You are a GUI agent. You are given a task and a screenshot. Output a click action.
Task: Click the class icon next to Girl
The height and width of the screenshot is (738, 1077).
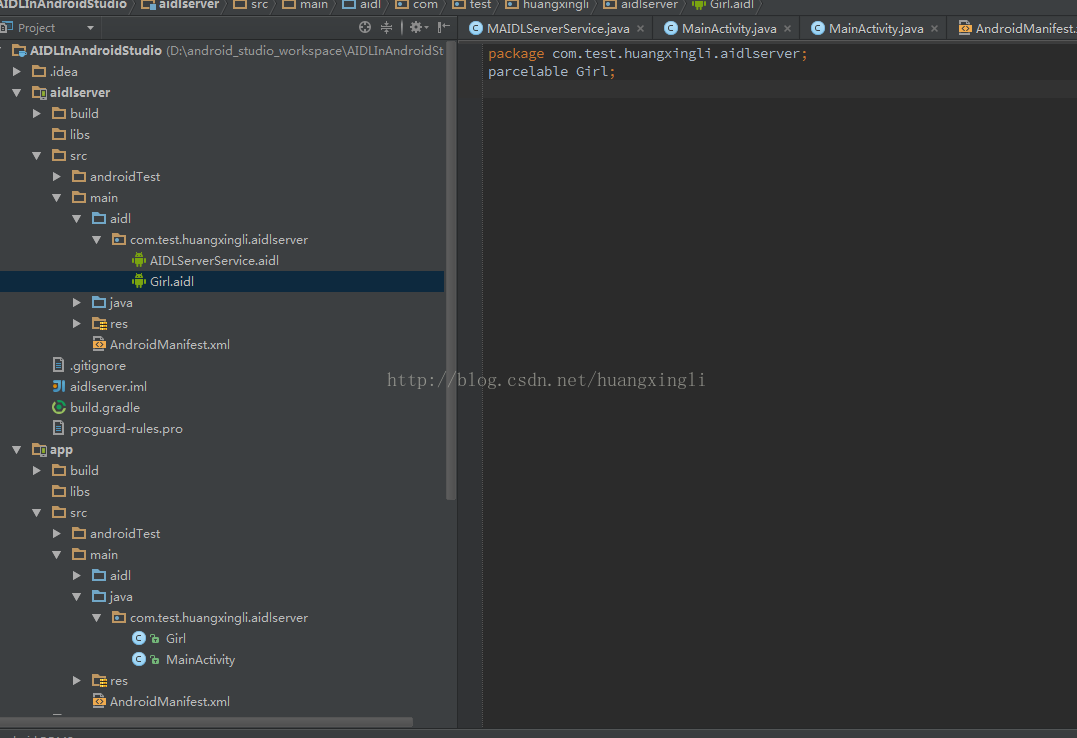tap(139, 638)
